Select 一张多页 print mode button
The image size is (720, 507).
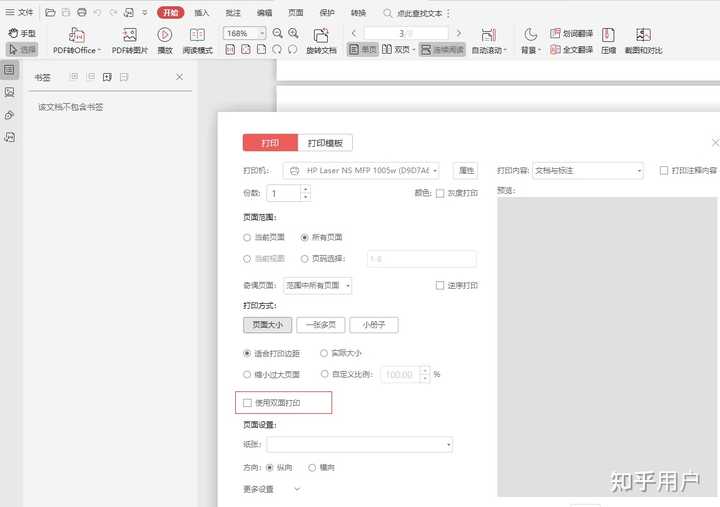[321, 325]
